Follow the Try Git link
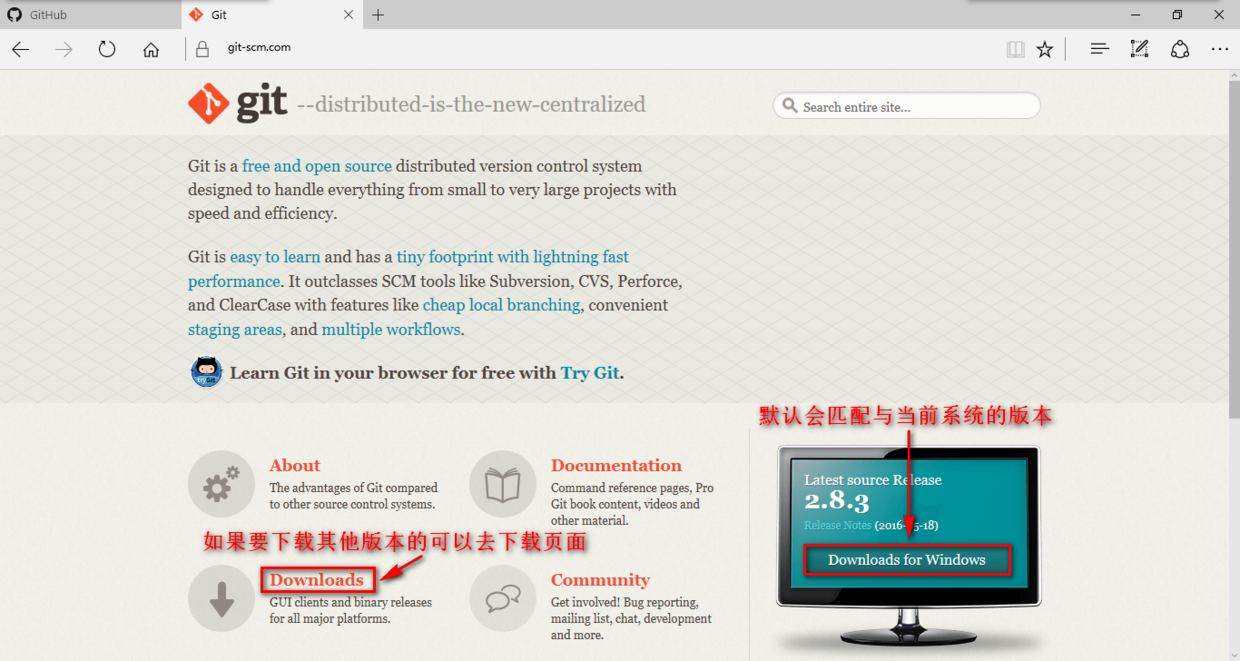 (590, 373)
